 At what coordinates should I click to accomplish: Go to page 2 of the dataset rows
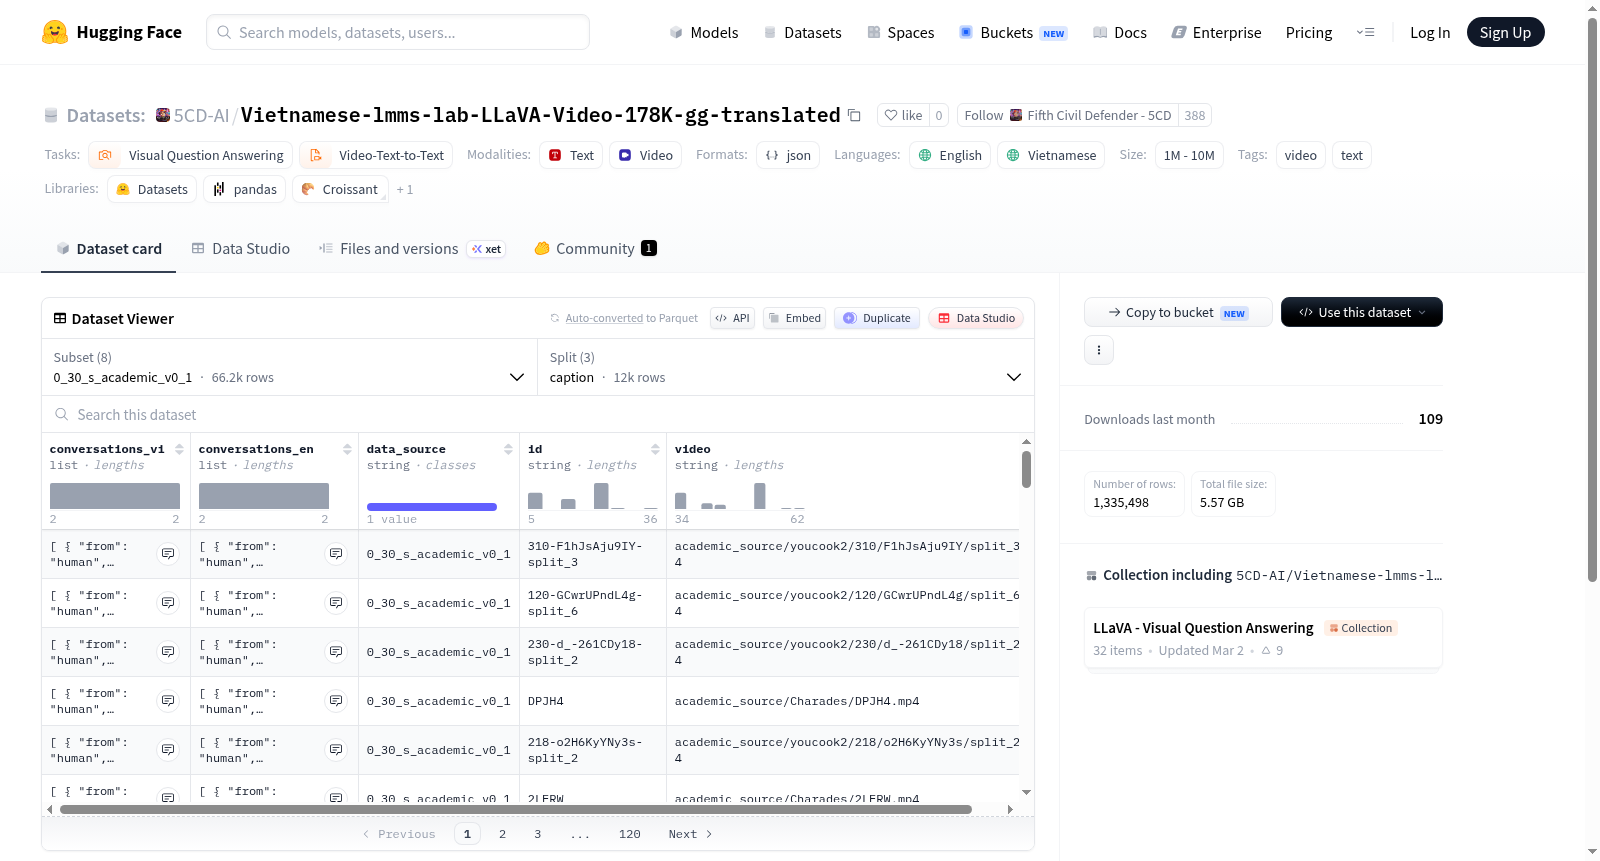tap(502, 834)
